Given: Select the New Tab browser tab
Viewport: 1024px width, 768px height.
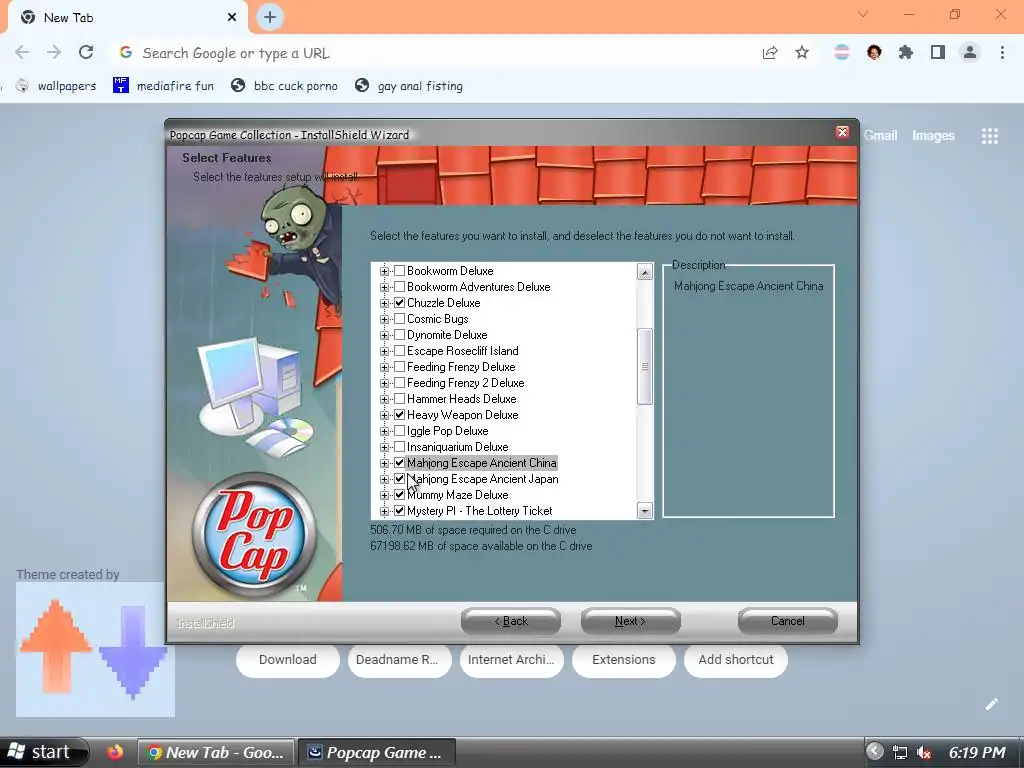Looking at the screenshot, I should [x=127, y=18].
